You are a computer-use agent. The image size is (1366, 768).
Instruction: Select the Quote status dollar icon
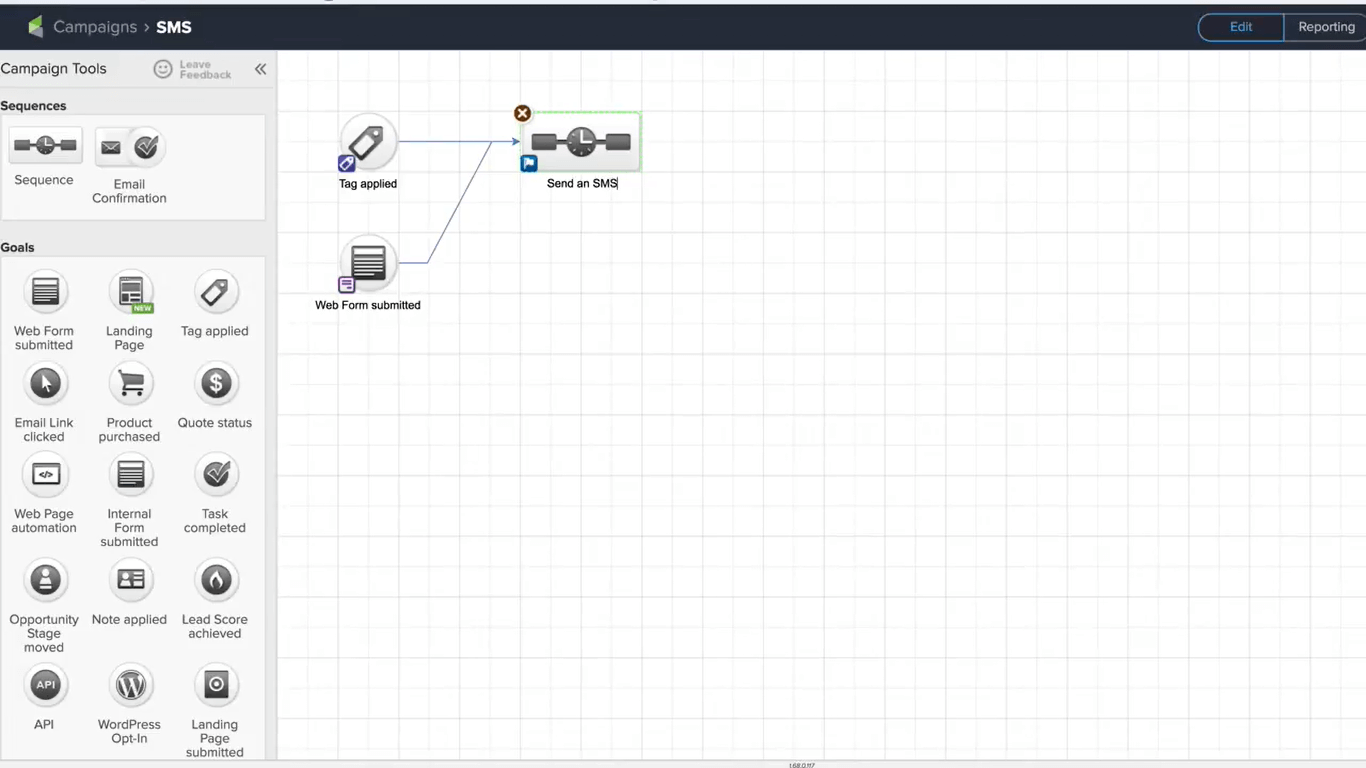pos(215,384)
